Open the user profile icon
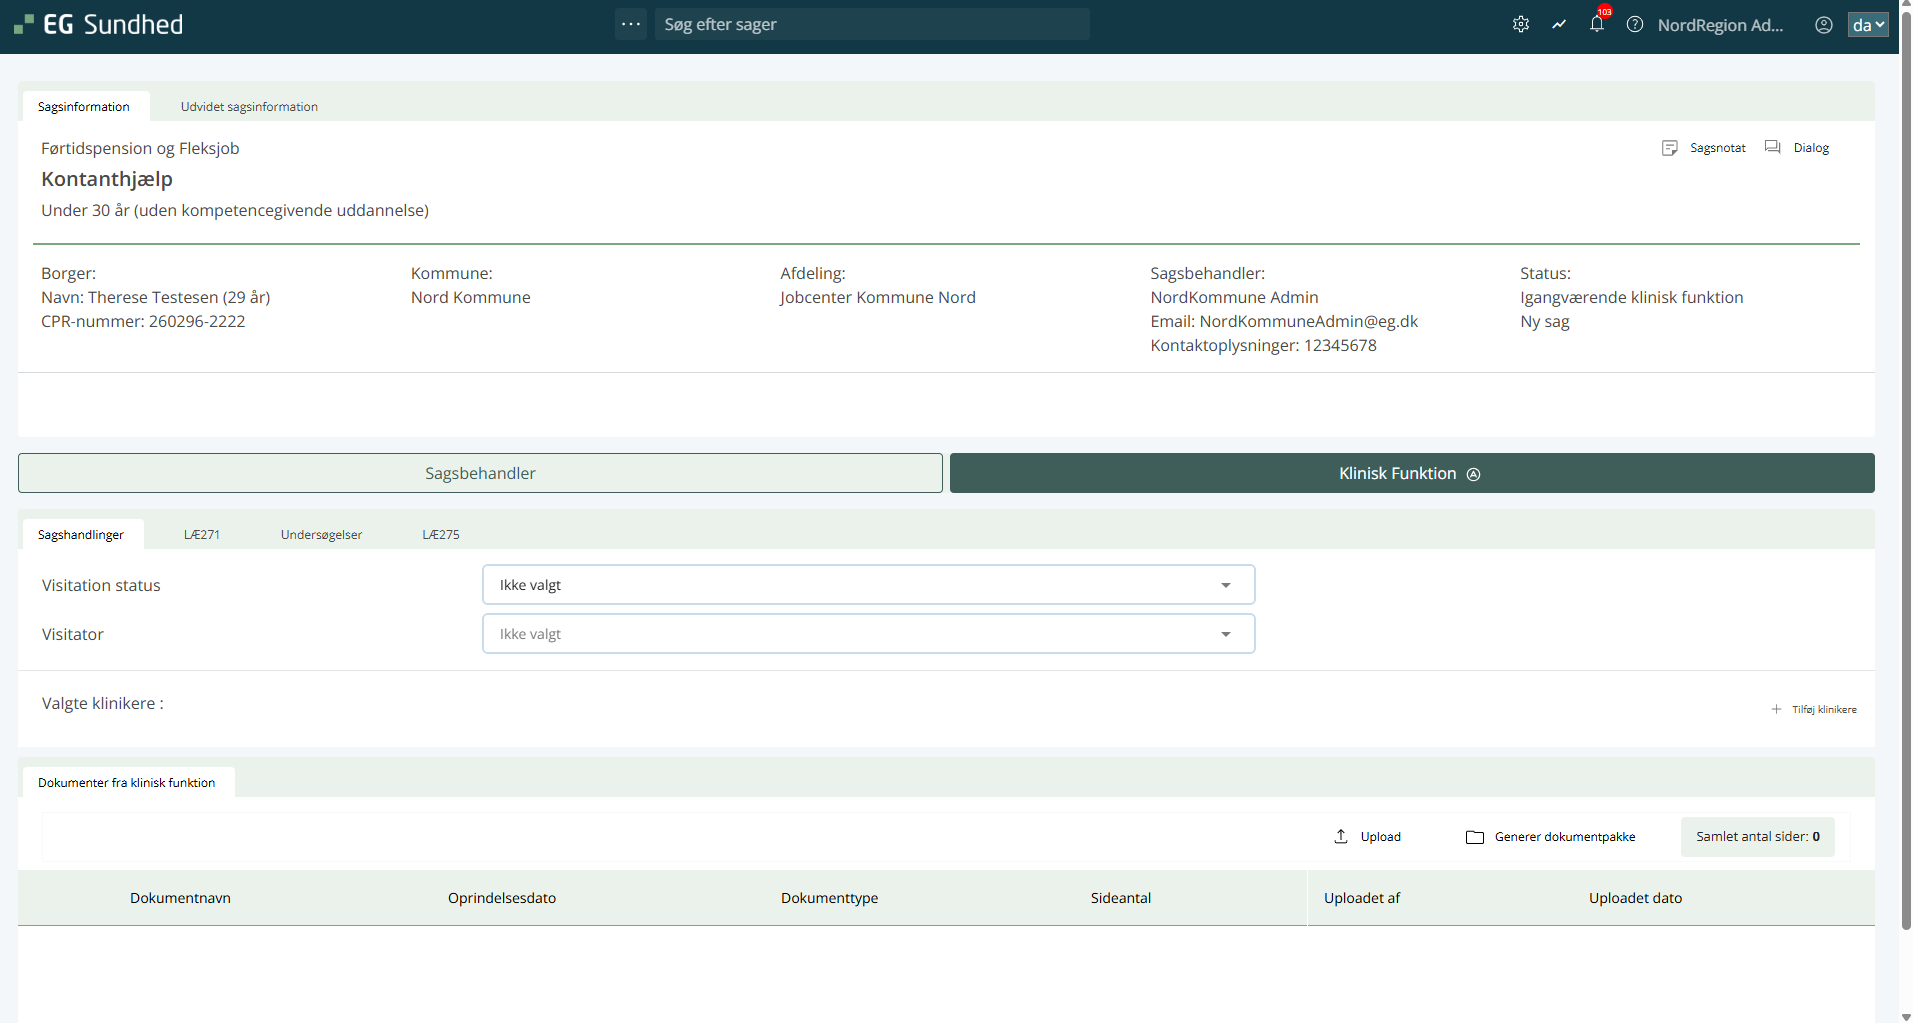Image resolution: width=1913 pixels, height=1023 pixels. click(1824, 25)
